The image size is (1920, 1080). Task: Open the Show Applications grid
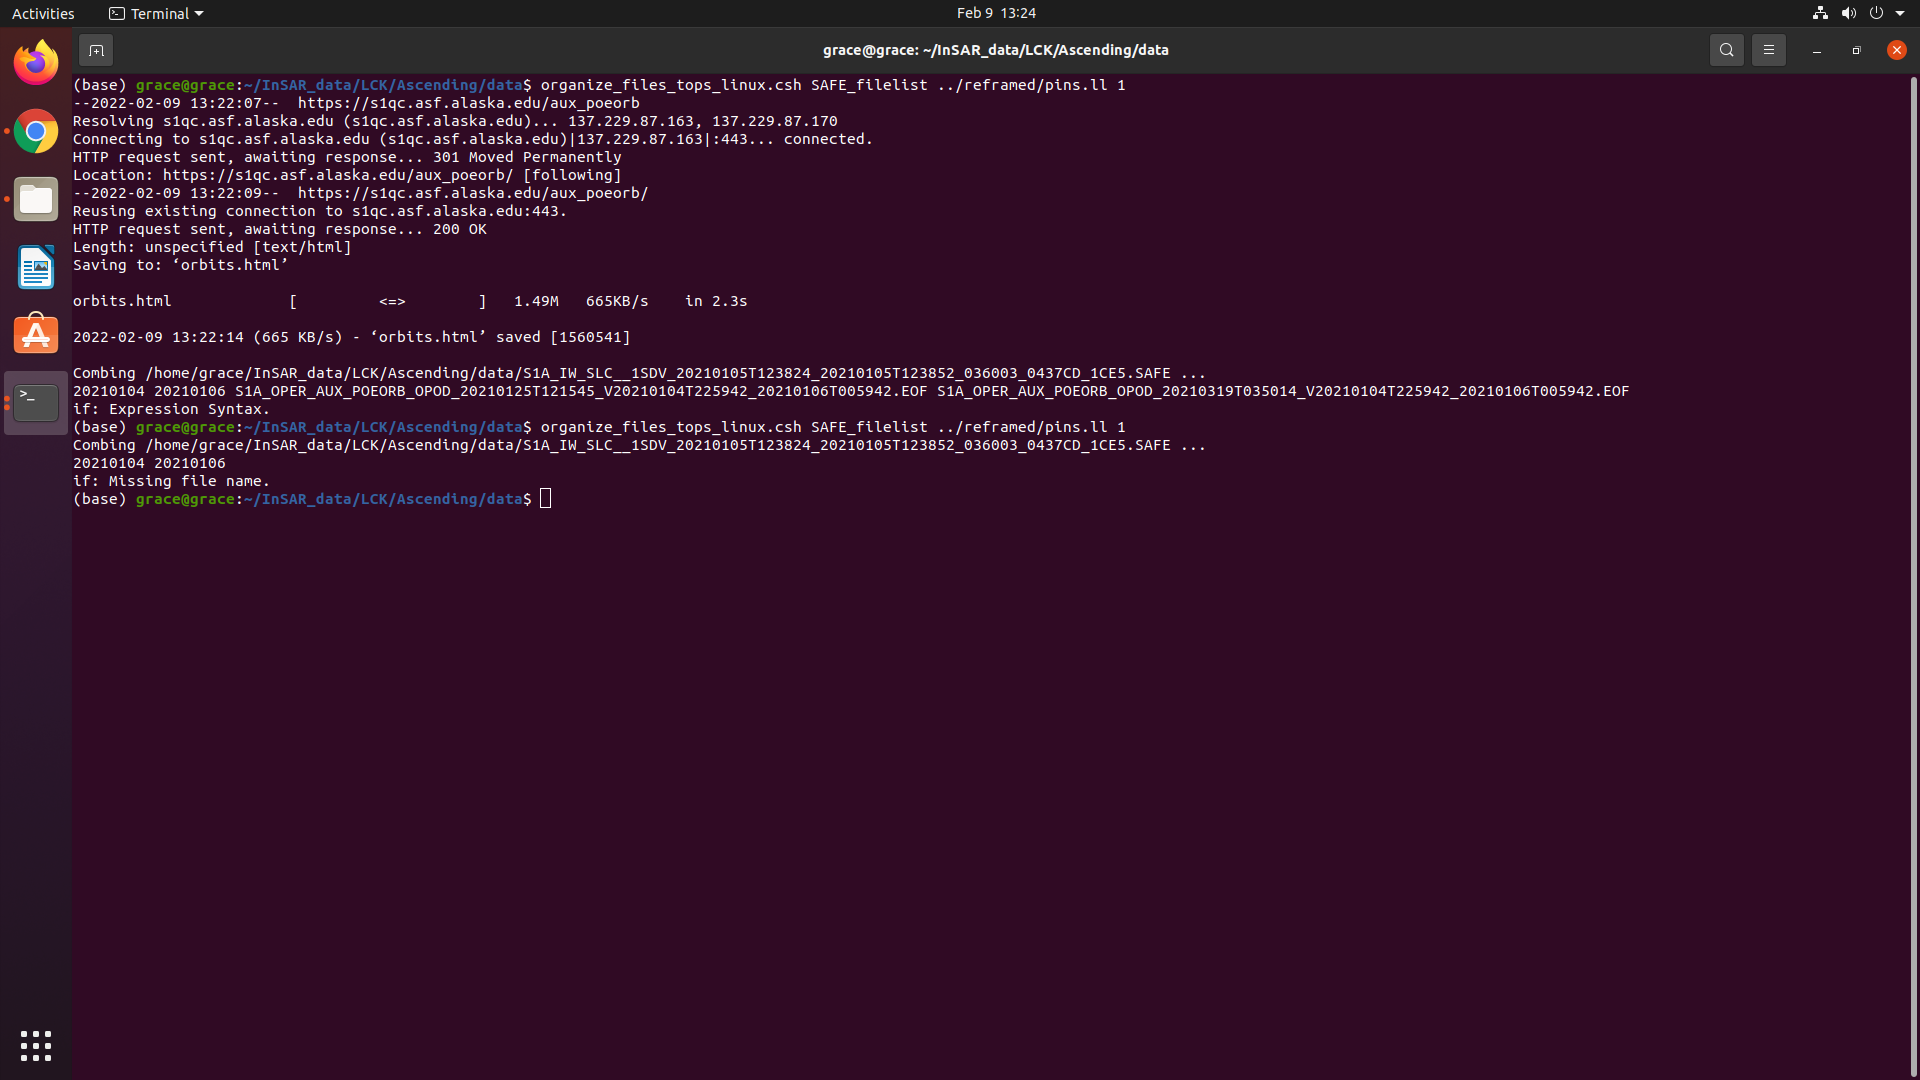pyautogui.click(x=35, y=1045)
